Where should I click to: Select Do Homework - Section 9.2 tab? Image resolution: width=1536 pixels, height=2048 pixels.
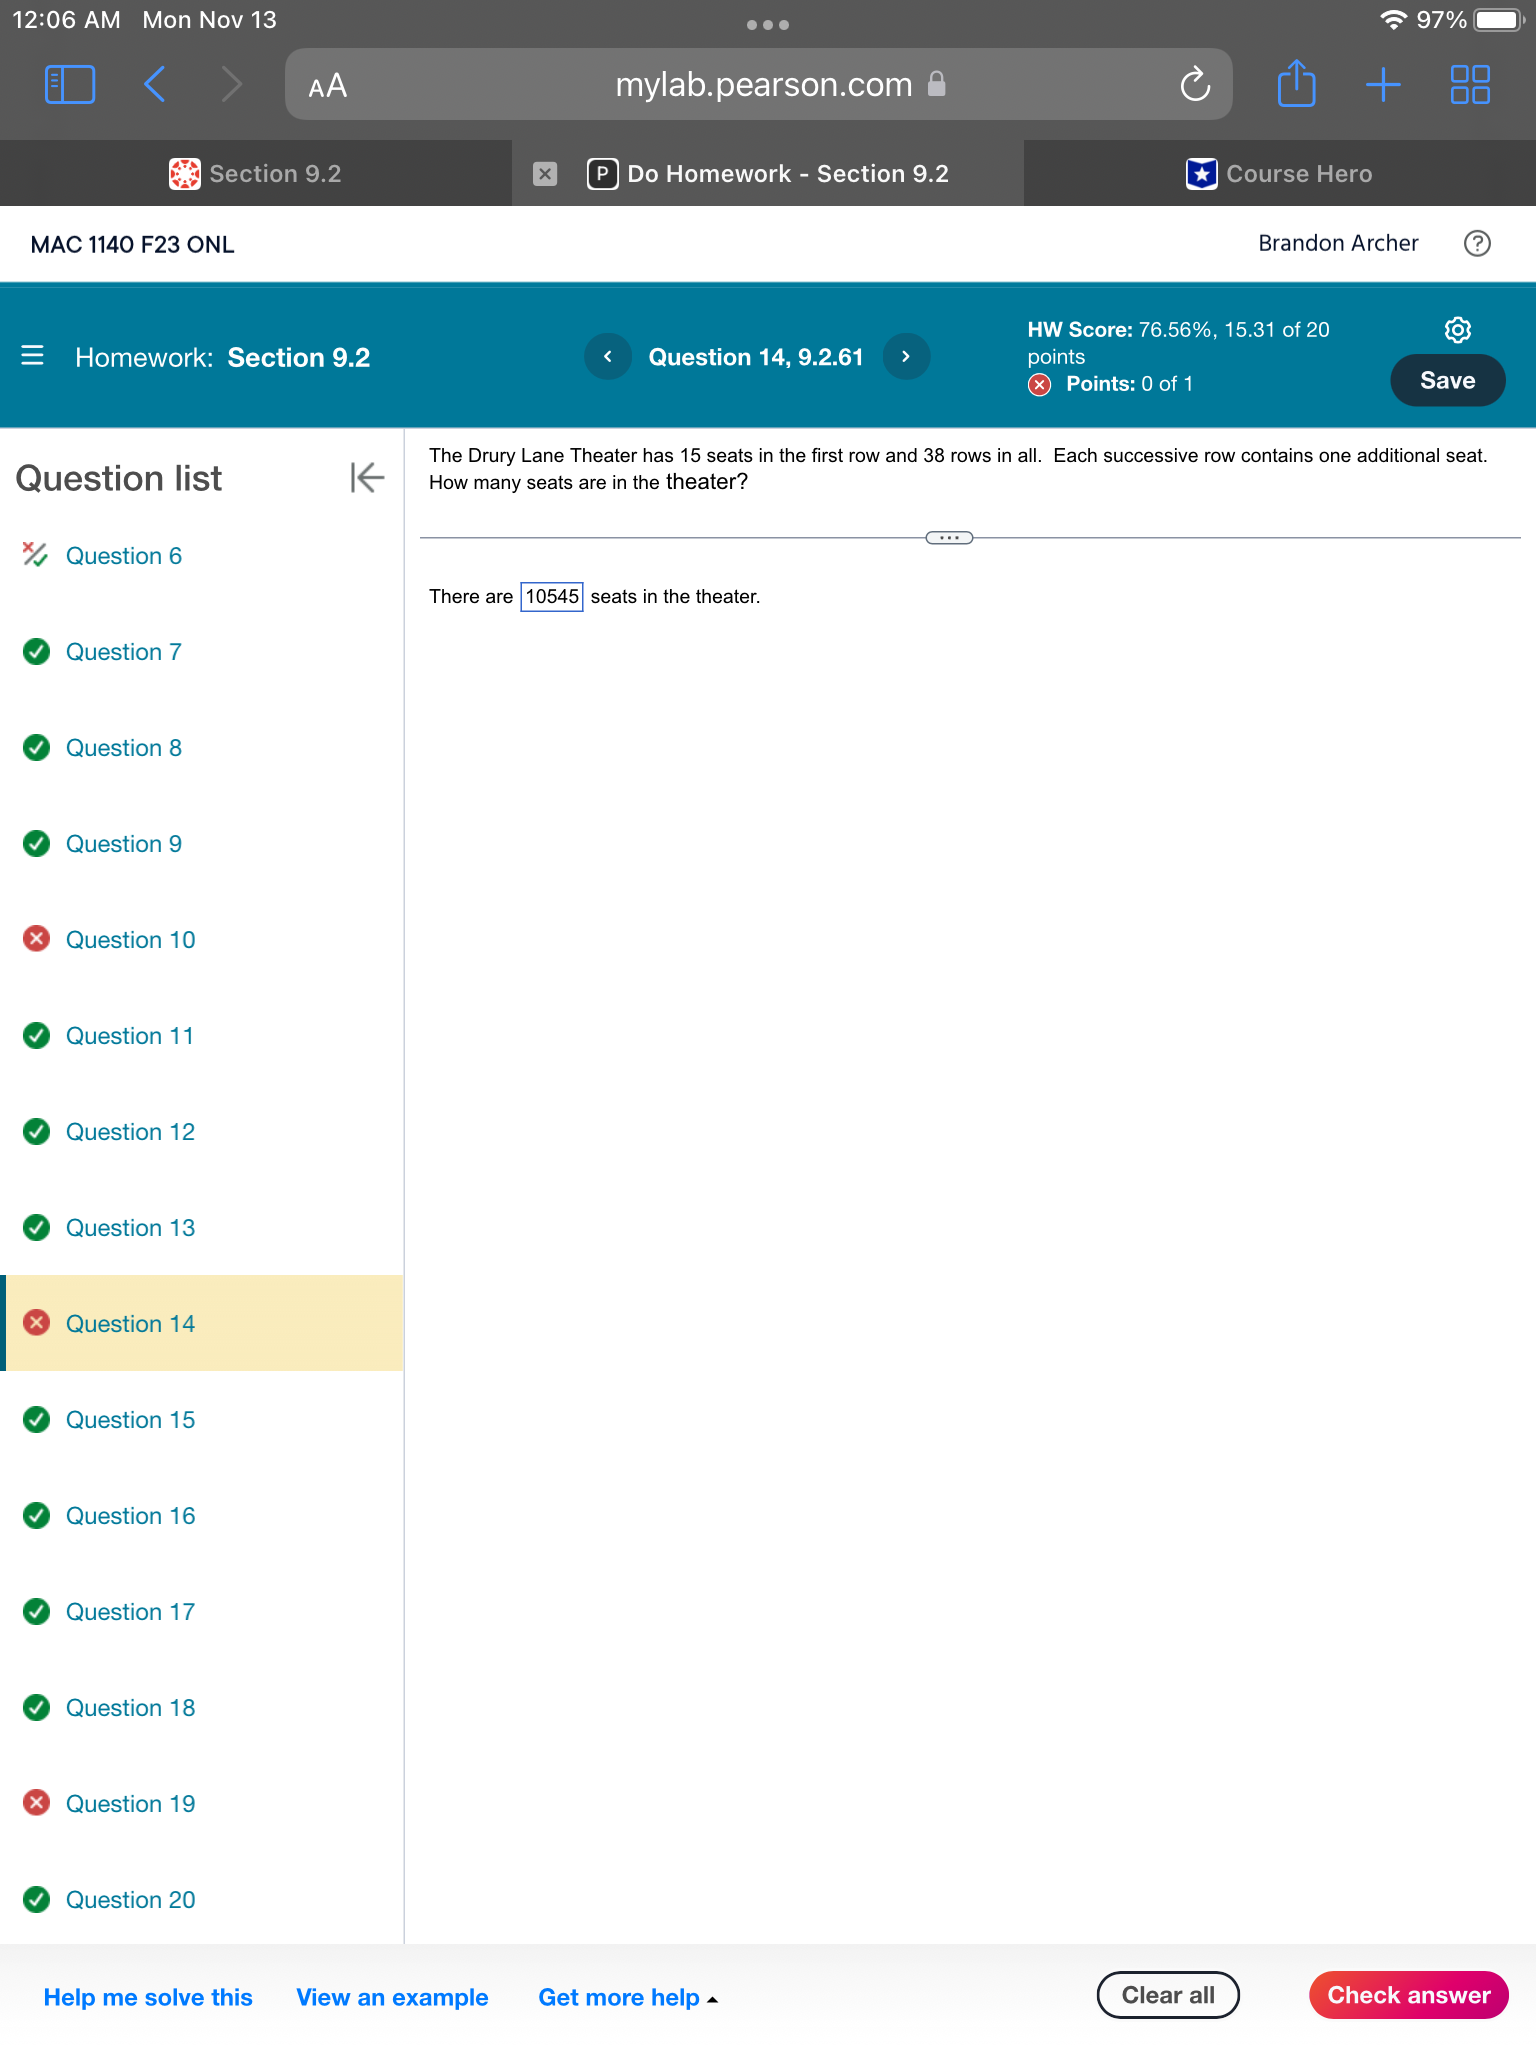[x=768, y=174]
